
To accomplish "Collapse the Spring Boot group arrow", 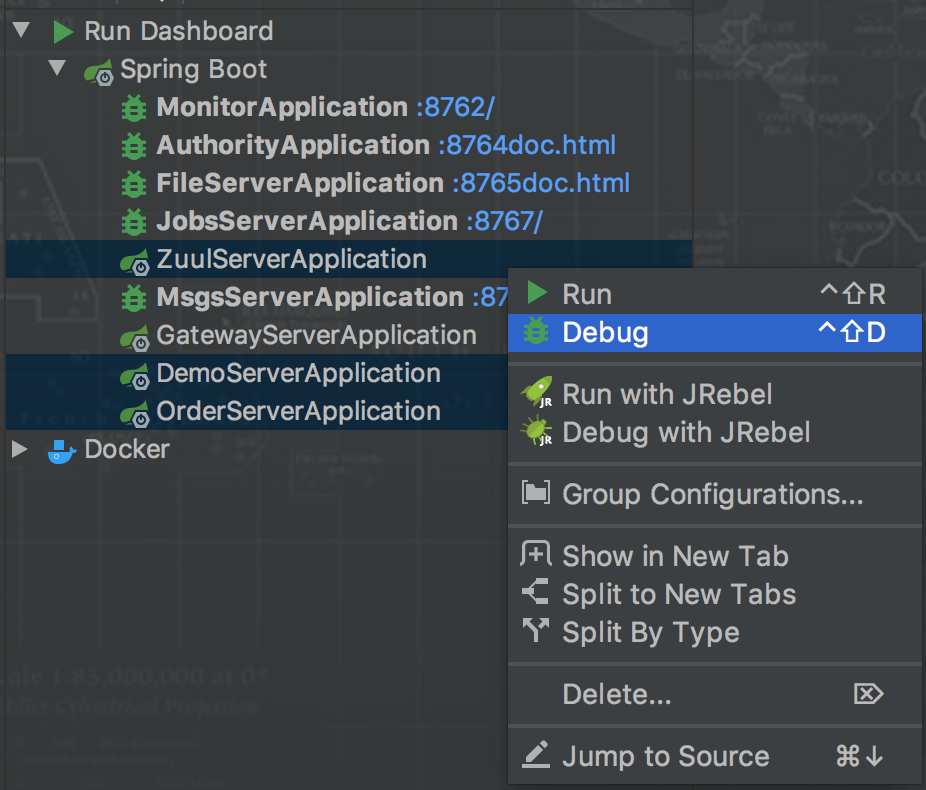I will [57, 68].
